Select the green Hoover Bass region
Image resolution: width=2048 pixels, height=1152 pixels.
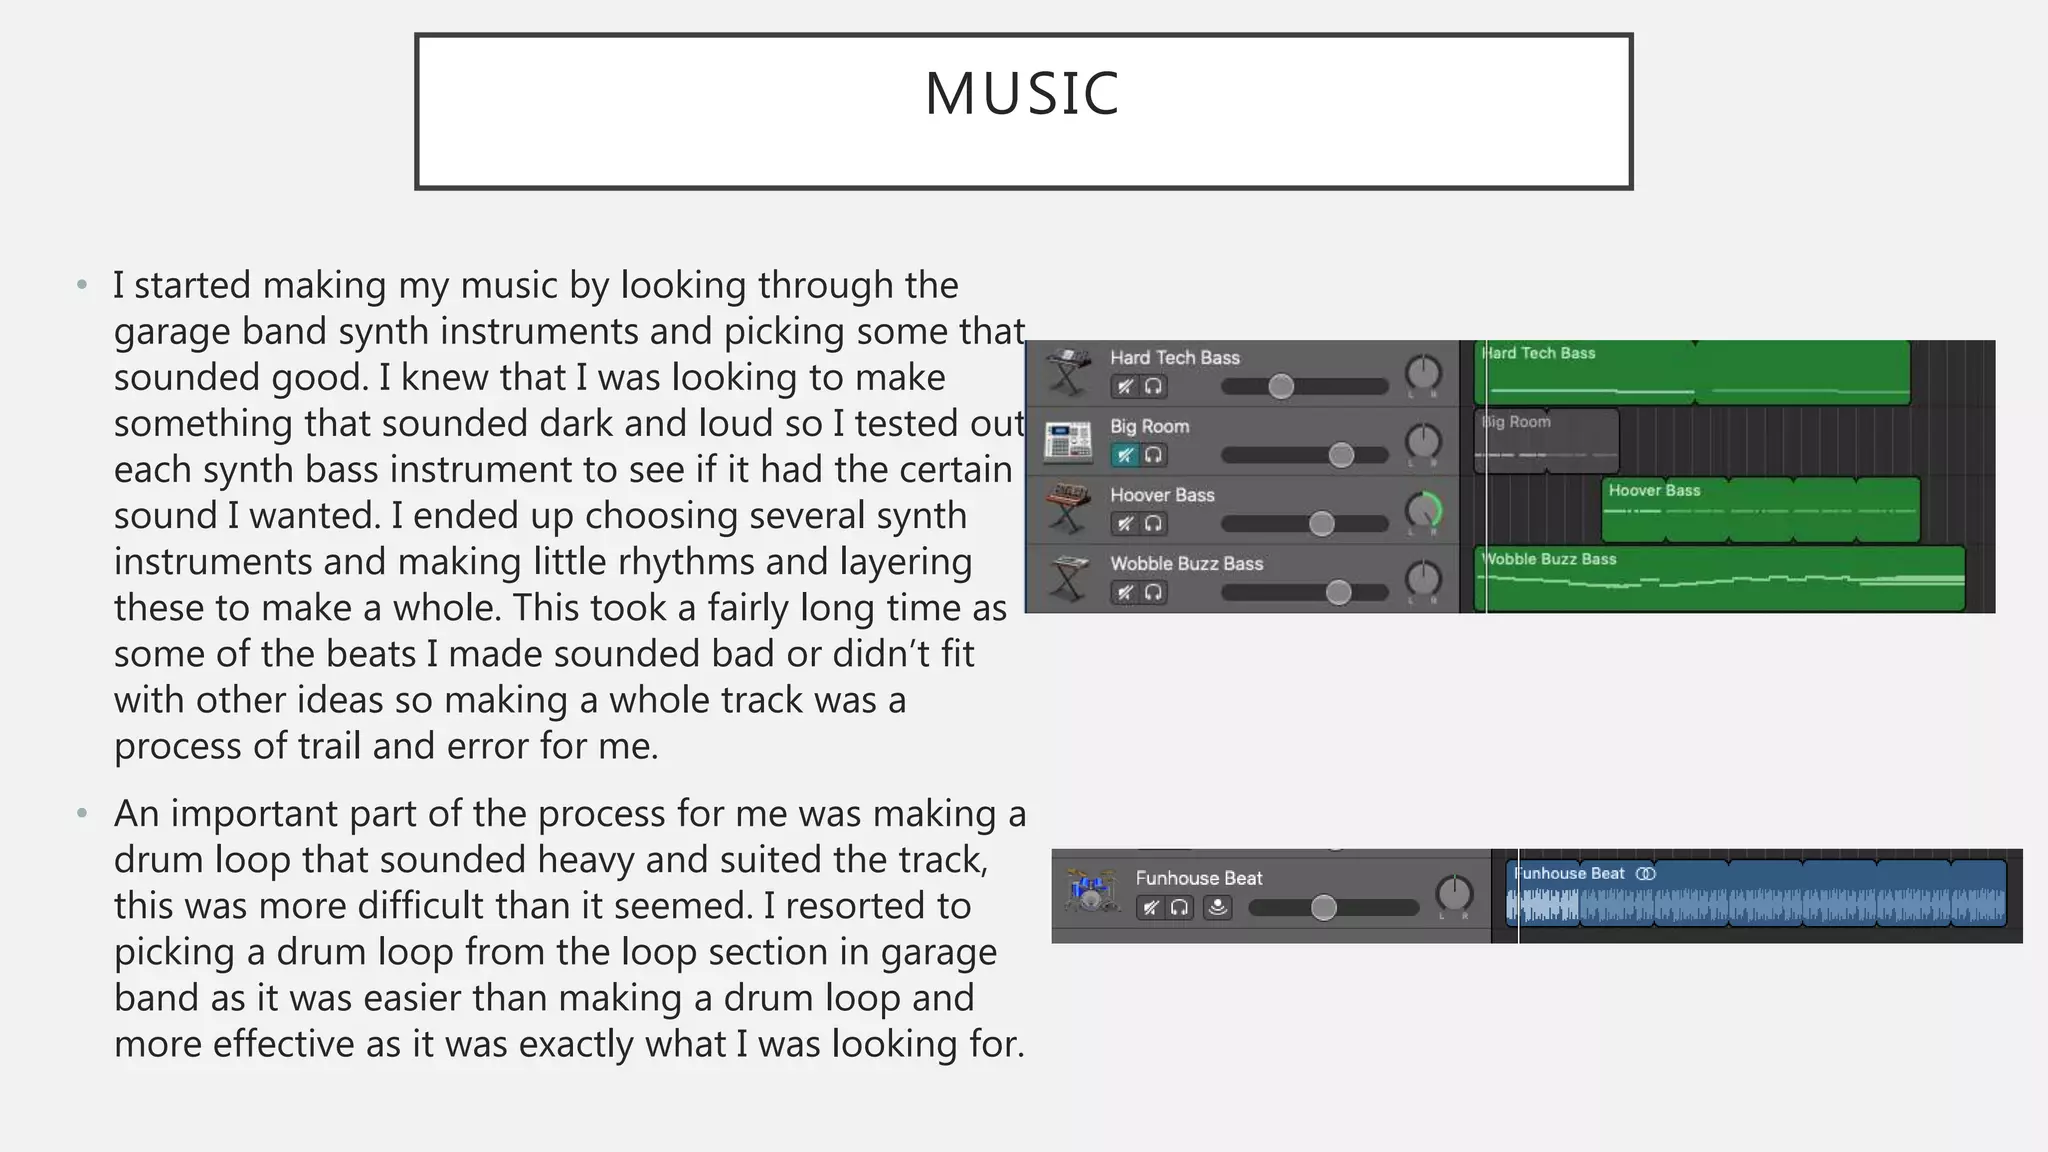coord(1760,510)
